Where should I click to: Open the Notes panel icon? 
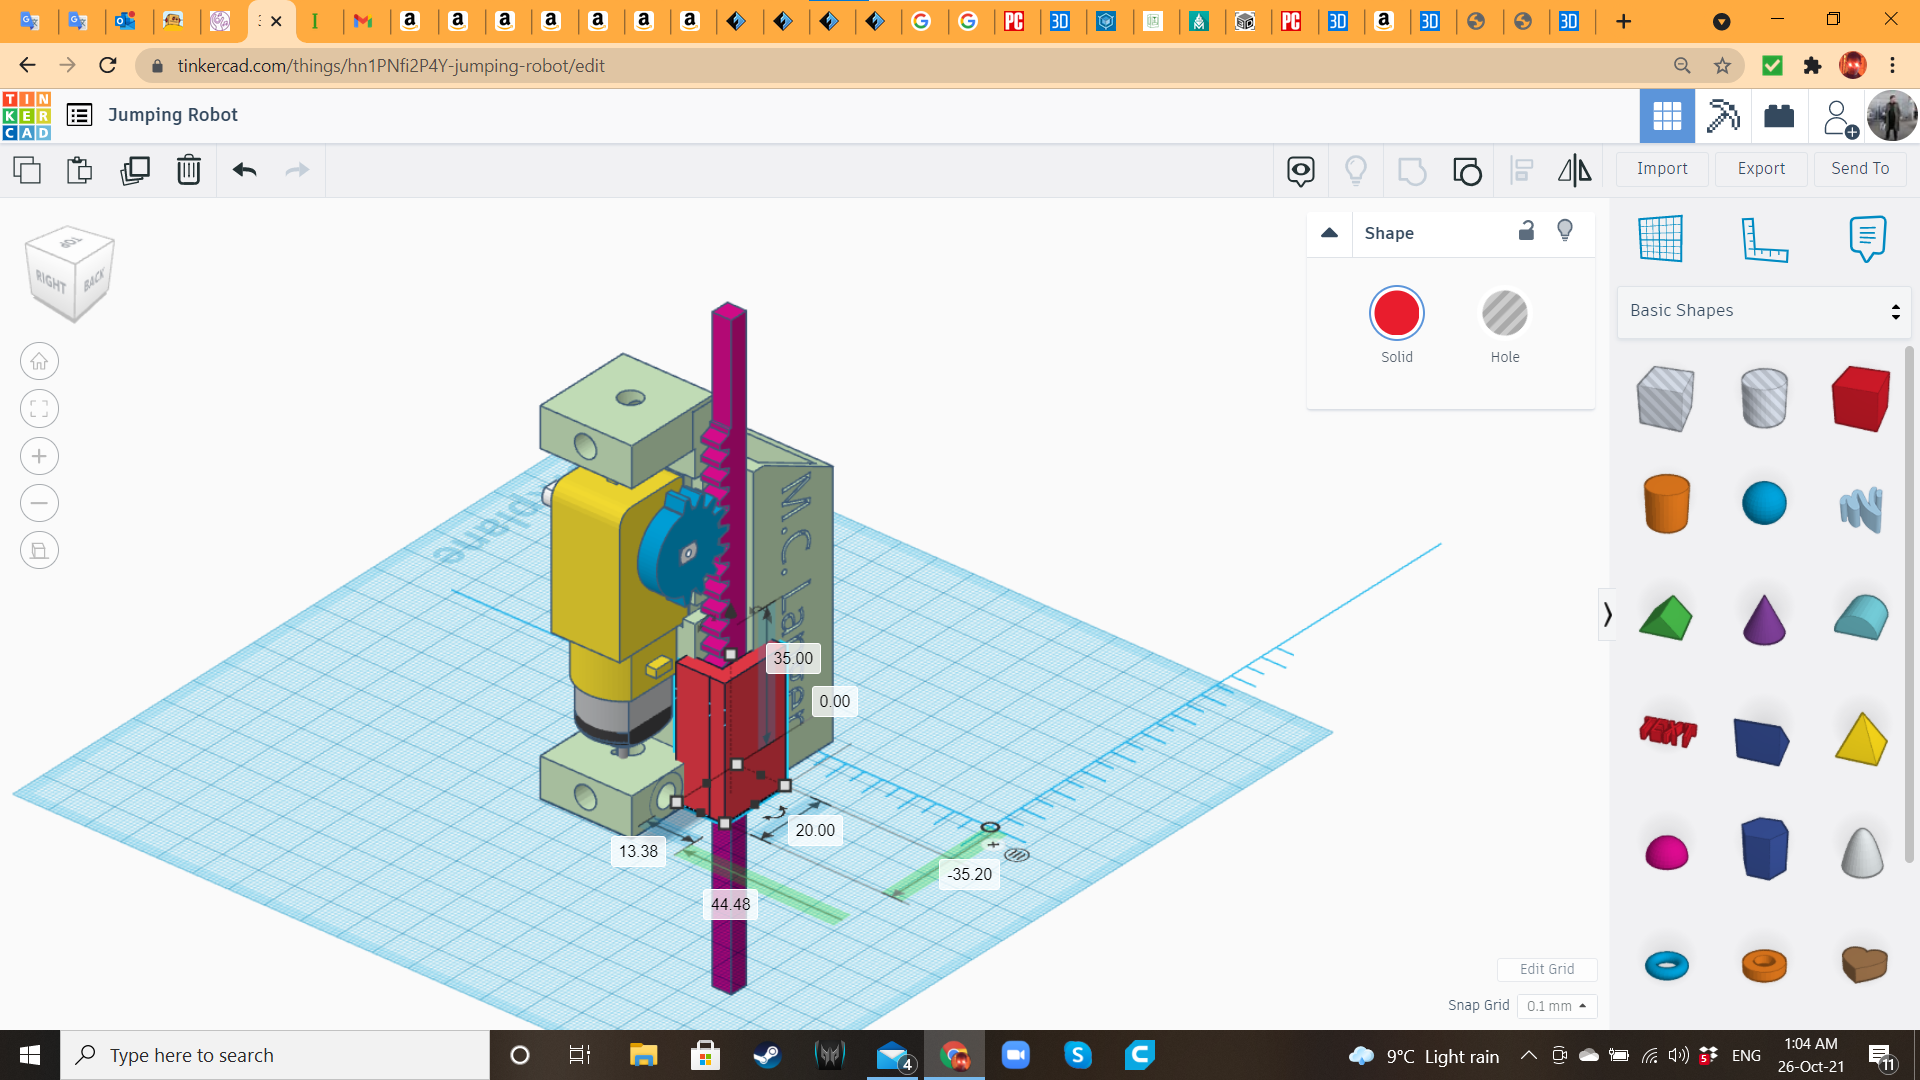point(1867,239)
